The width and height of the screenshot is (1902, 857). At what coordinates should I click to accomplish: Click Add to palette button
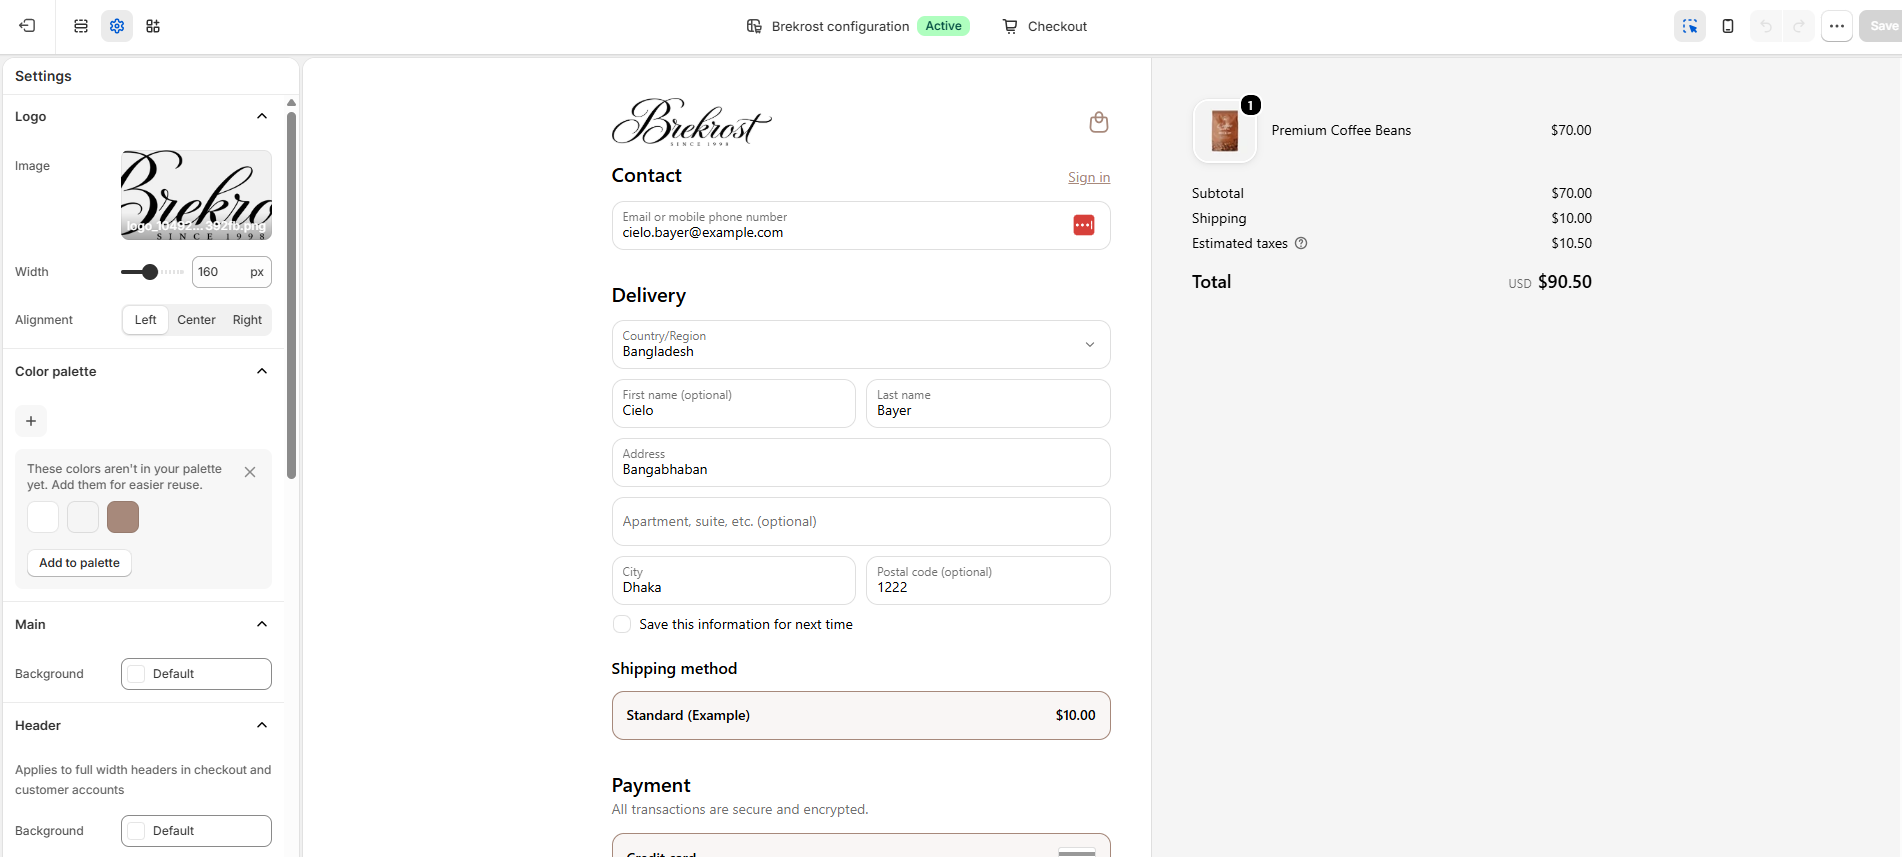(x=79, y=563)
